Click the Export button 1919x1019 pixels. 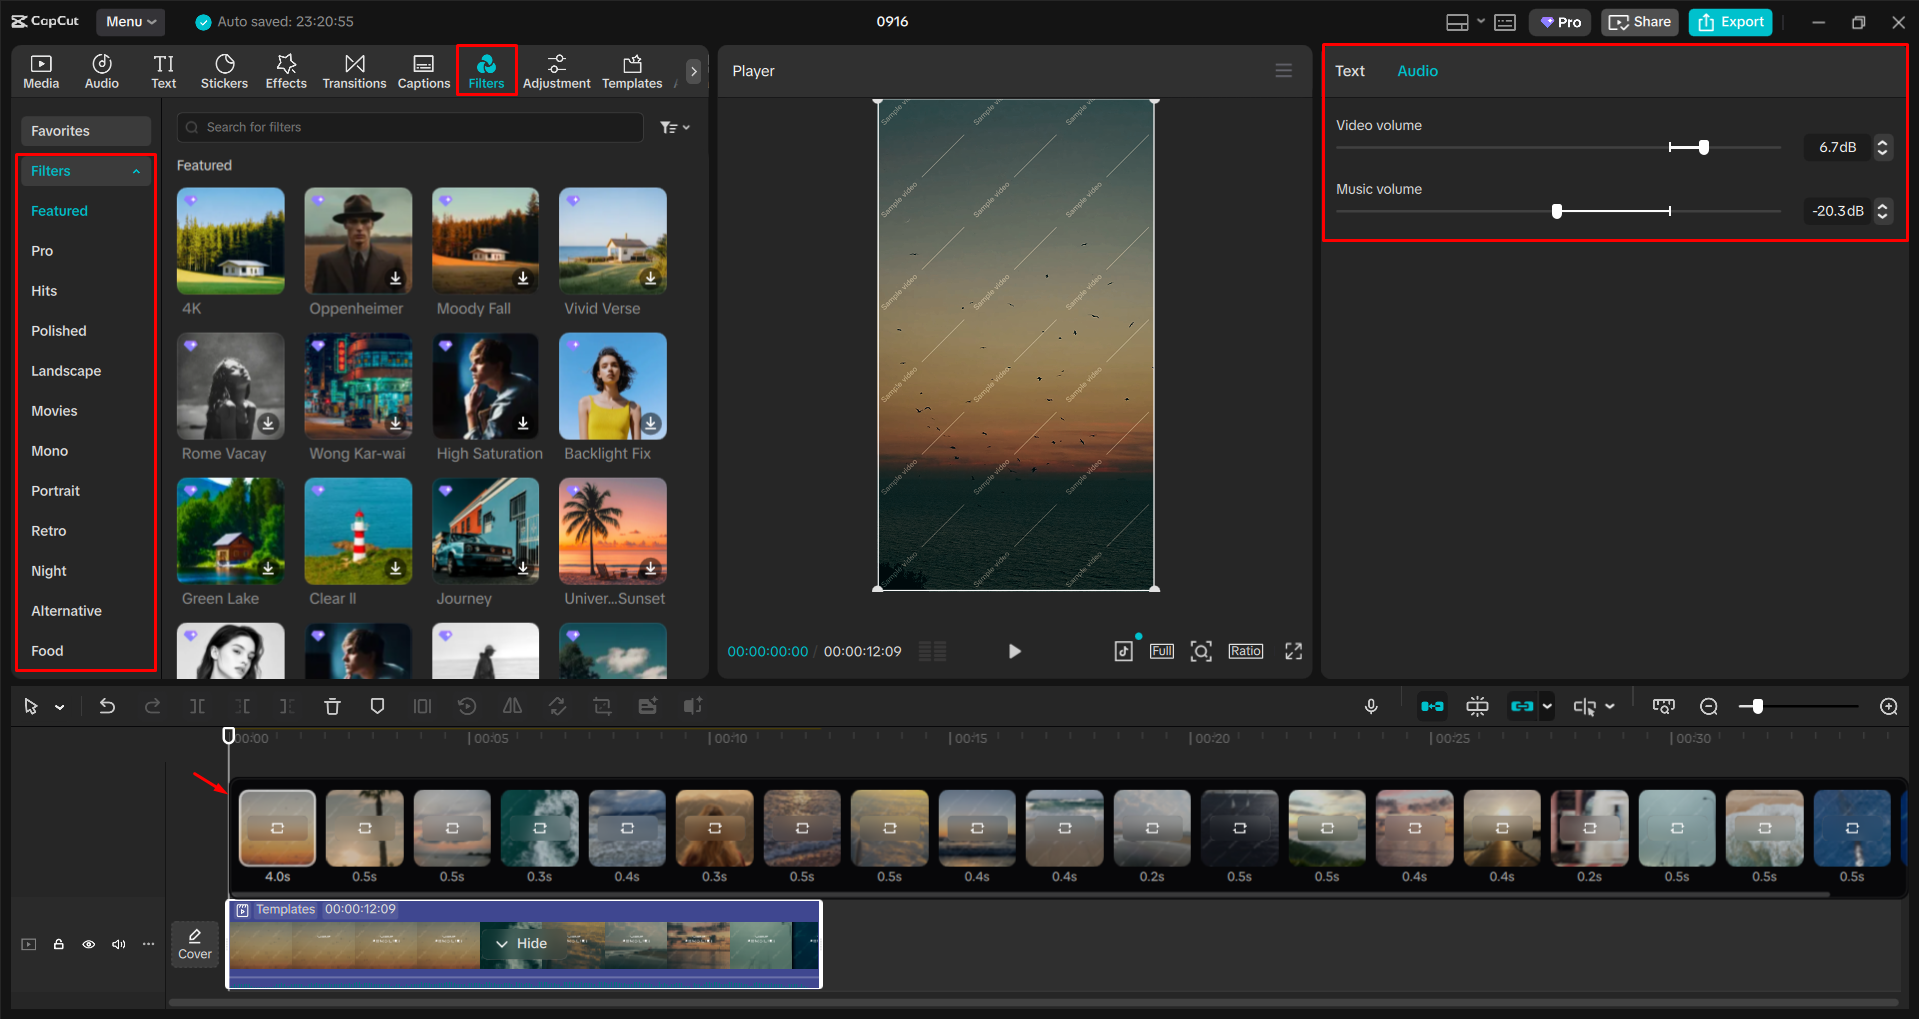point(1730,22)
